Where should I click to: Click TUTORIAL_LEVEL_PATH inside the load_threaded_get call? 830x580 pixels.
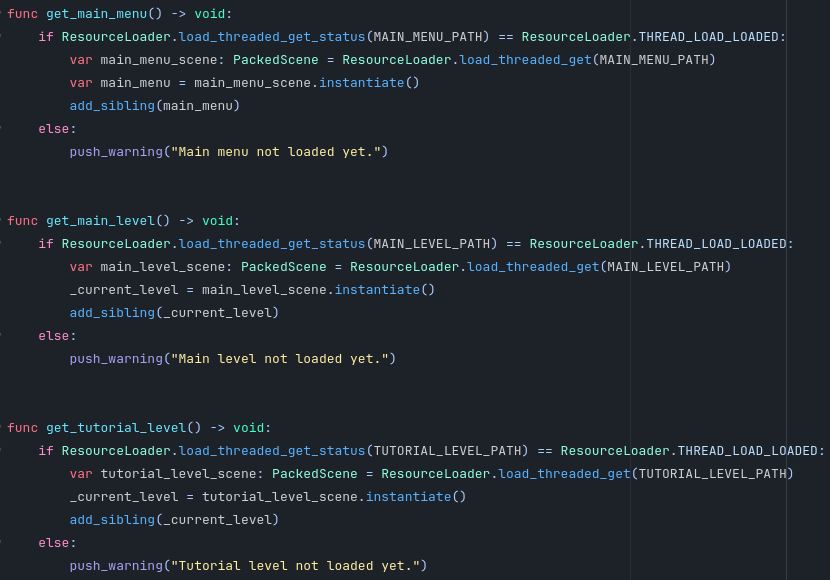point(712,474)
